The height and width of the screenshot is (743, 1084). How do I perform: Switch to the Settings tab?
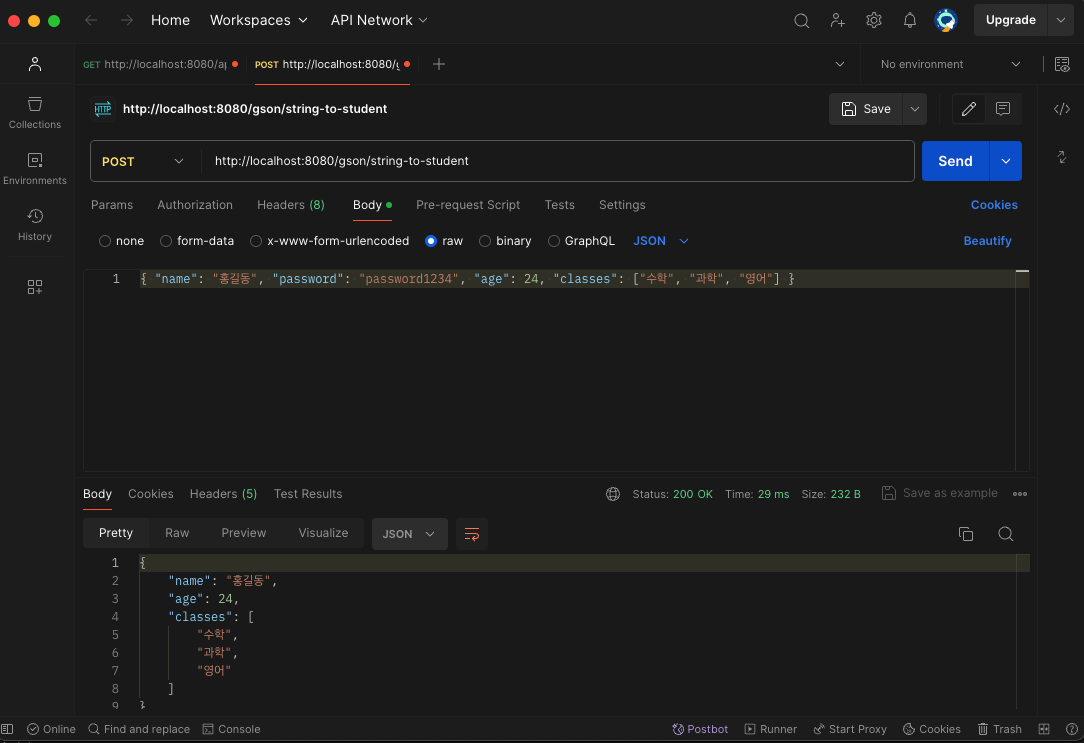tap(622, 205)
